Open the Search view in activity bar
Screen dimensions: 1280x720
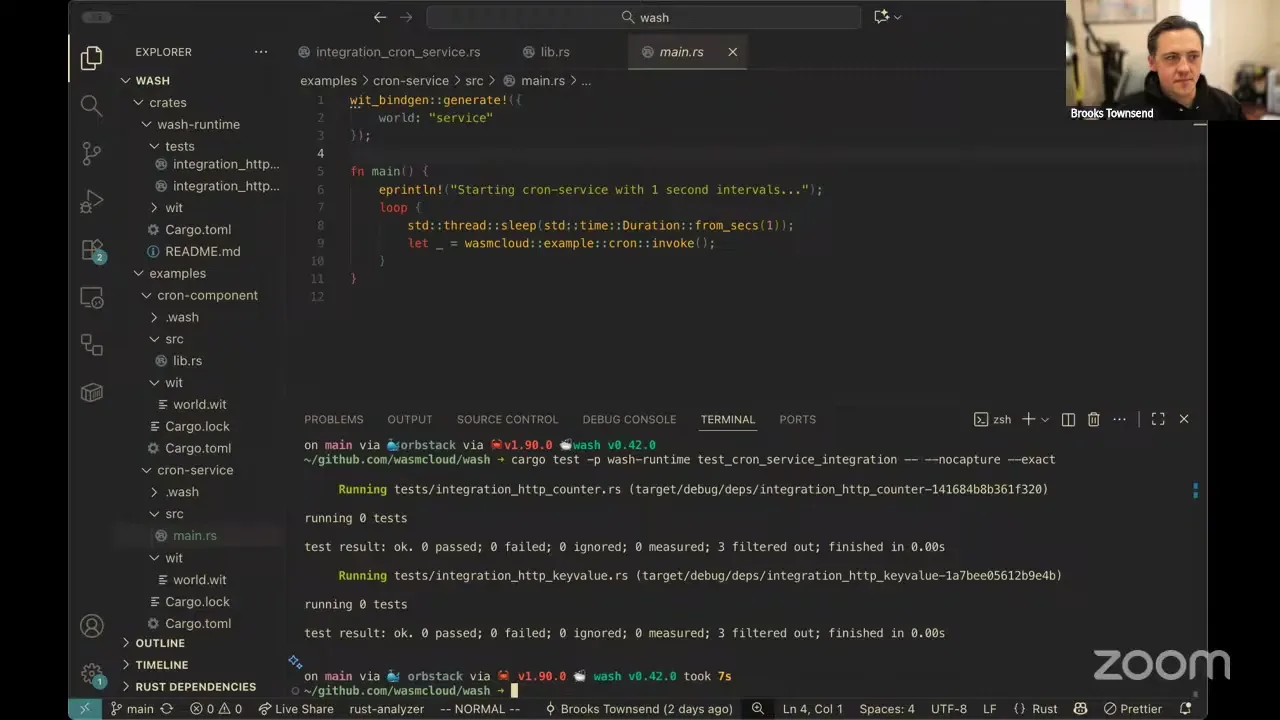91,105
